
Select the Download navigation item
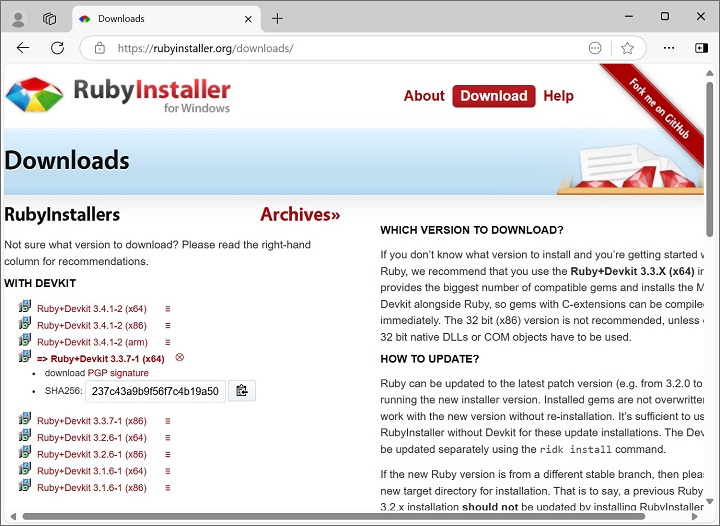point(494,96)
